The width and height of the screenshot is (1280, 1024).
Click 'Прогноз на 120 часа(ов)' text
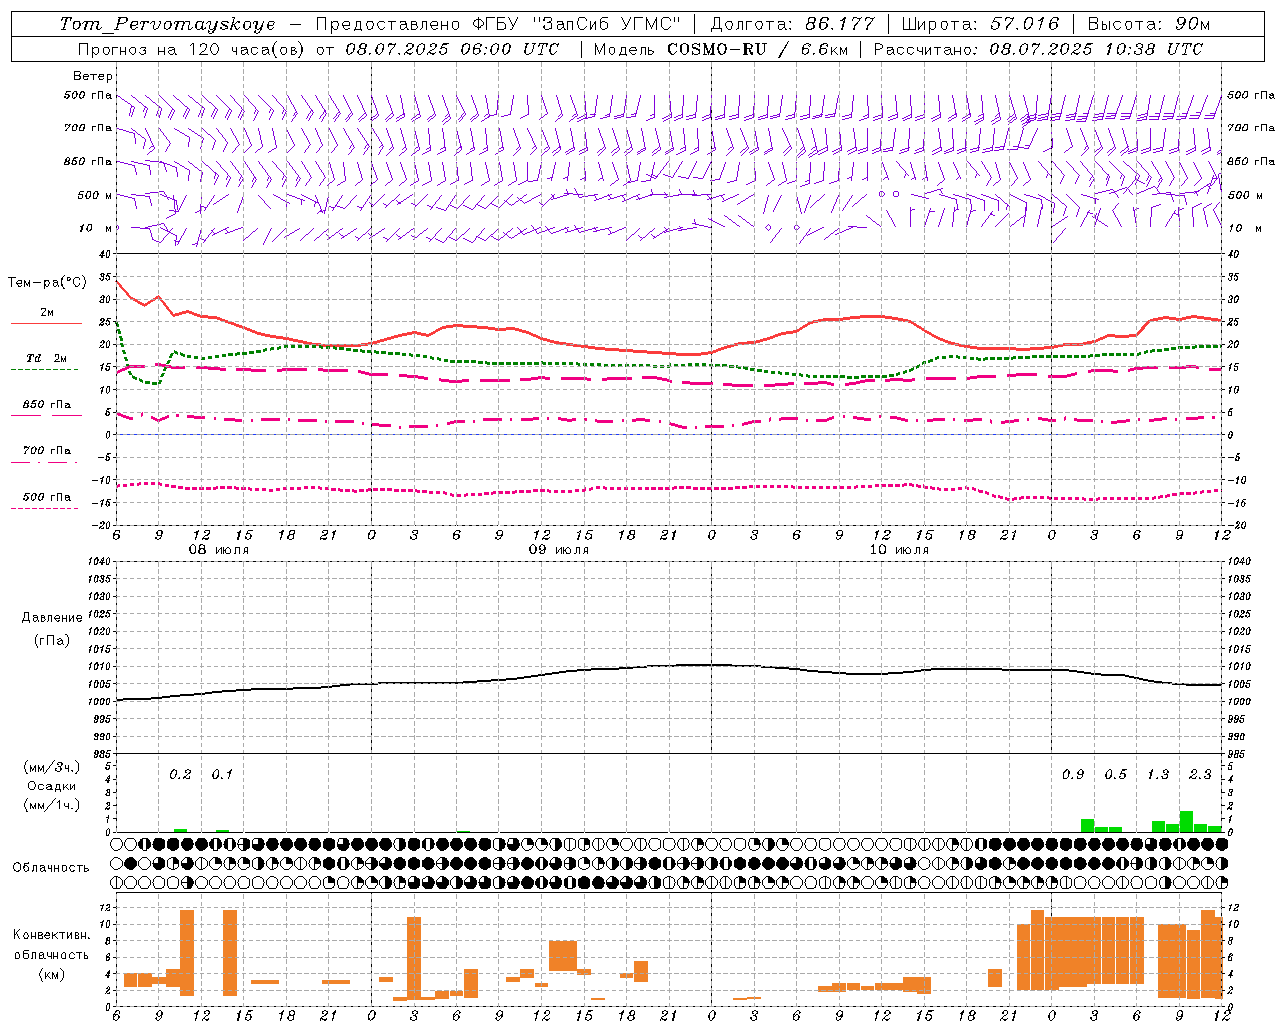click(192, 49)
